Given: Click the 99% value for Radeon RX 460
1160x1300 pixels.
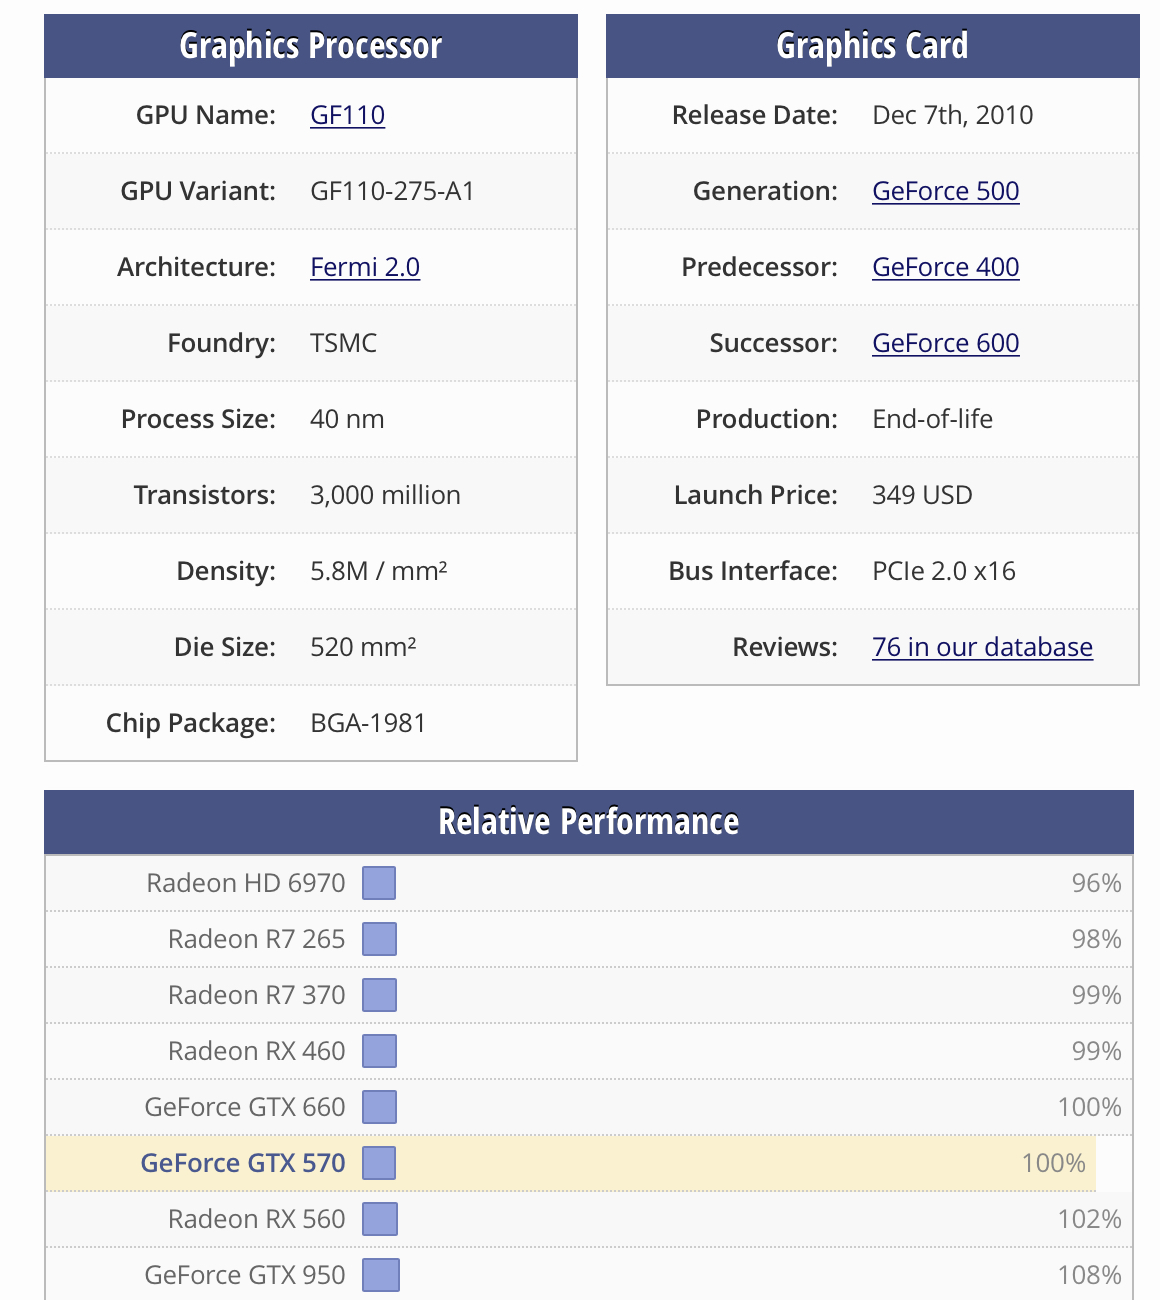Looking at the screenshot, I should click(1097, 1051).
